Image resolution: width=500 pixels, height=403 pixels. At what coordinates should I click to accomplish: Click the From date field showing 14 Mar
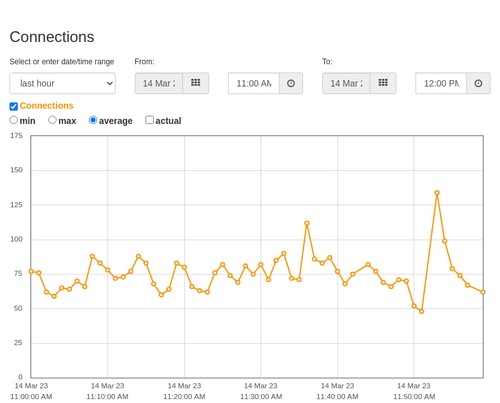coord(159,83)
